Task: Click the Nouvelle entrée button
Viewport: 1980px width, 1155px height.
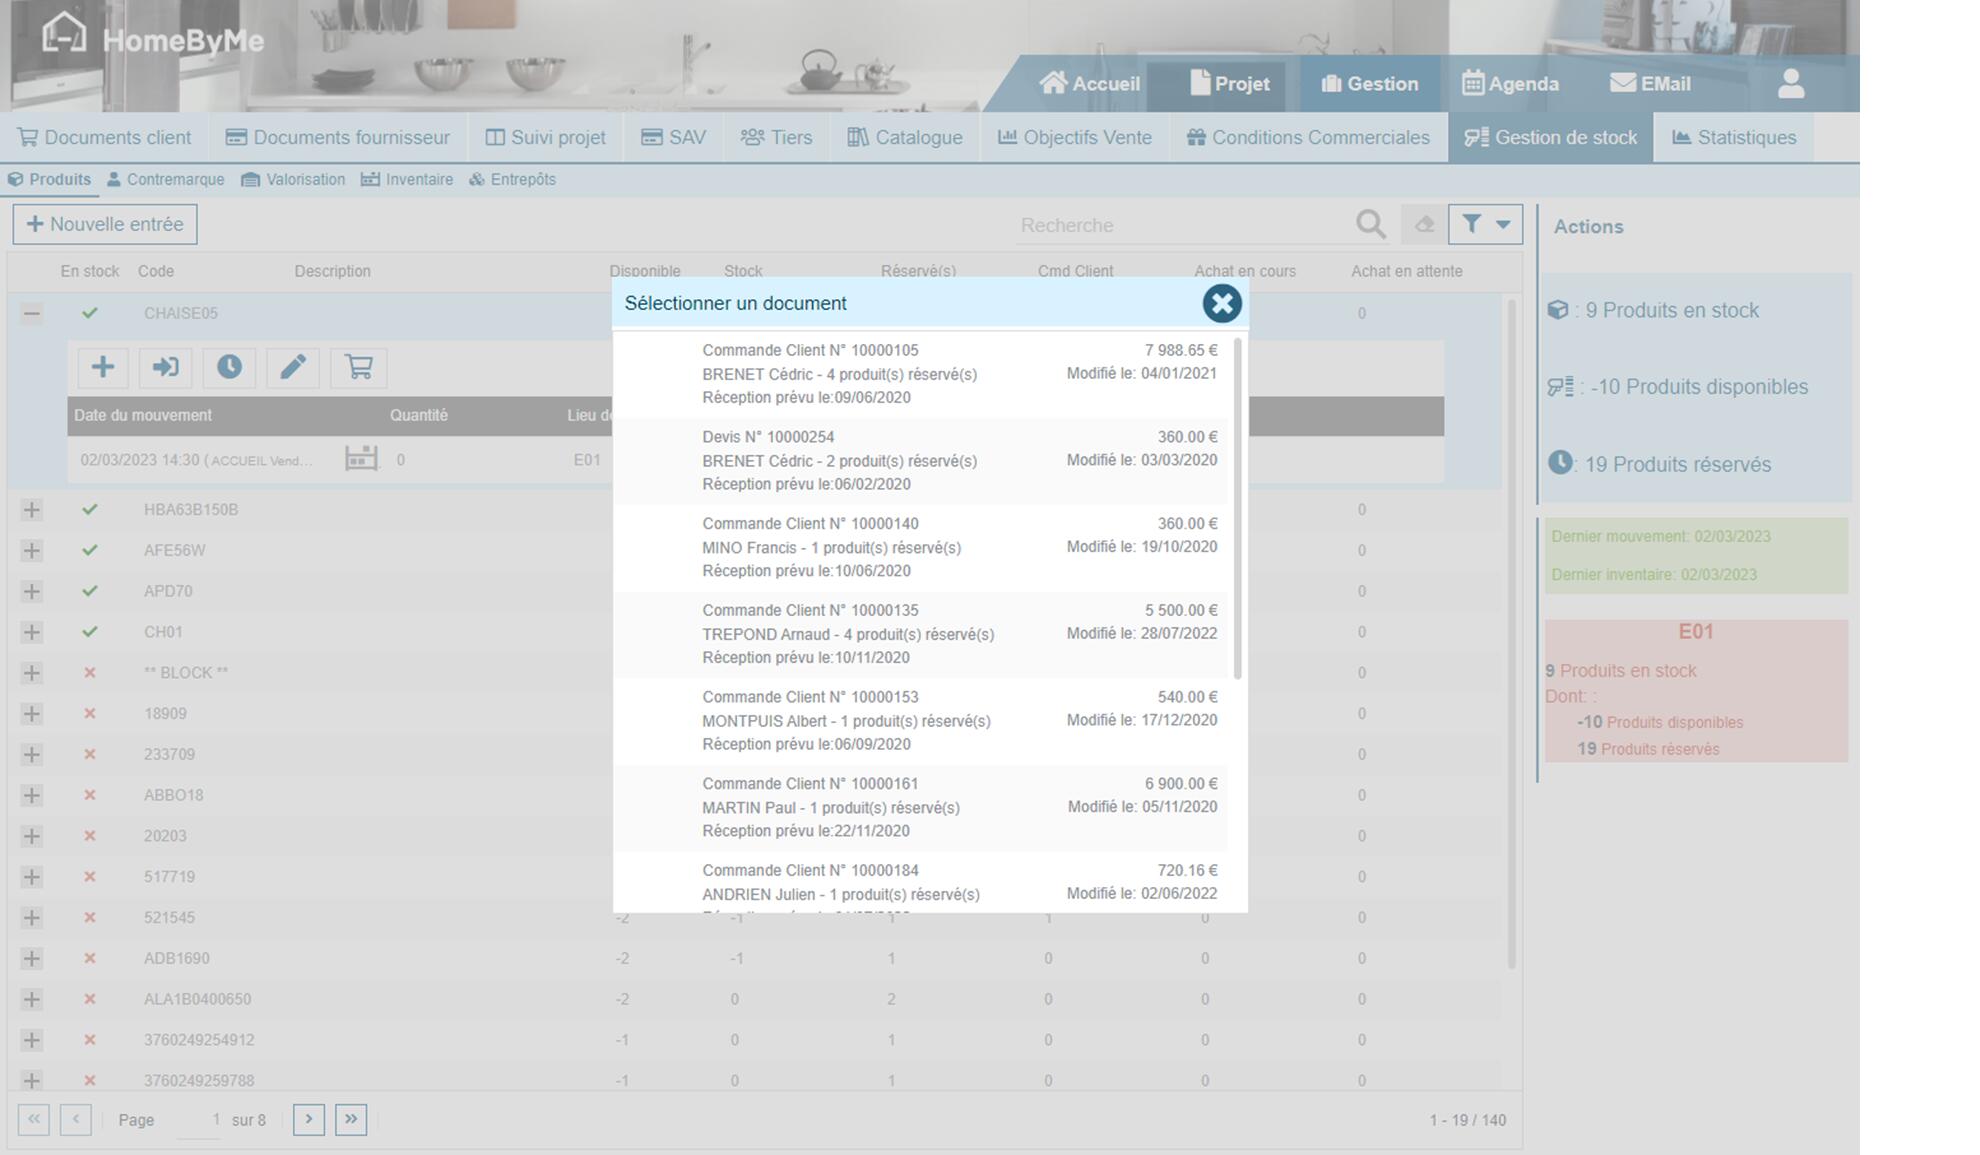Action: (105, 224)
